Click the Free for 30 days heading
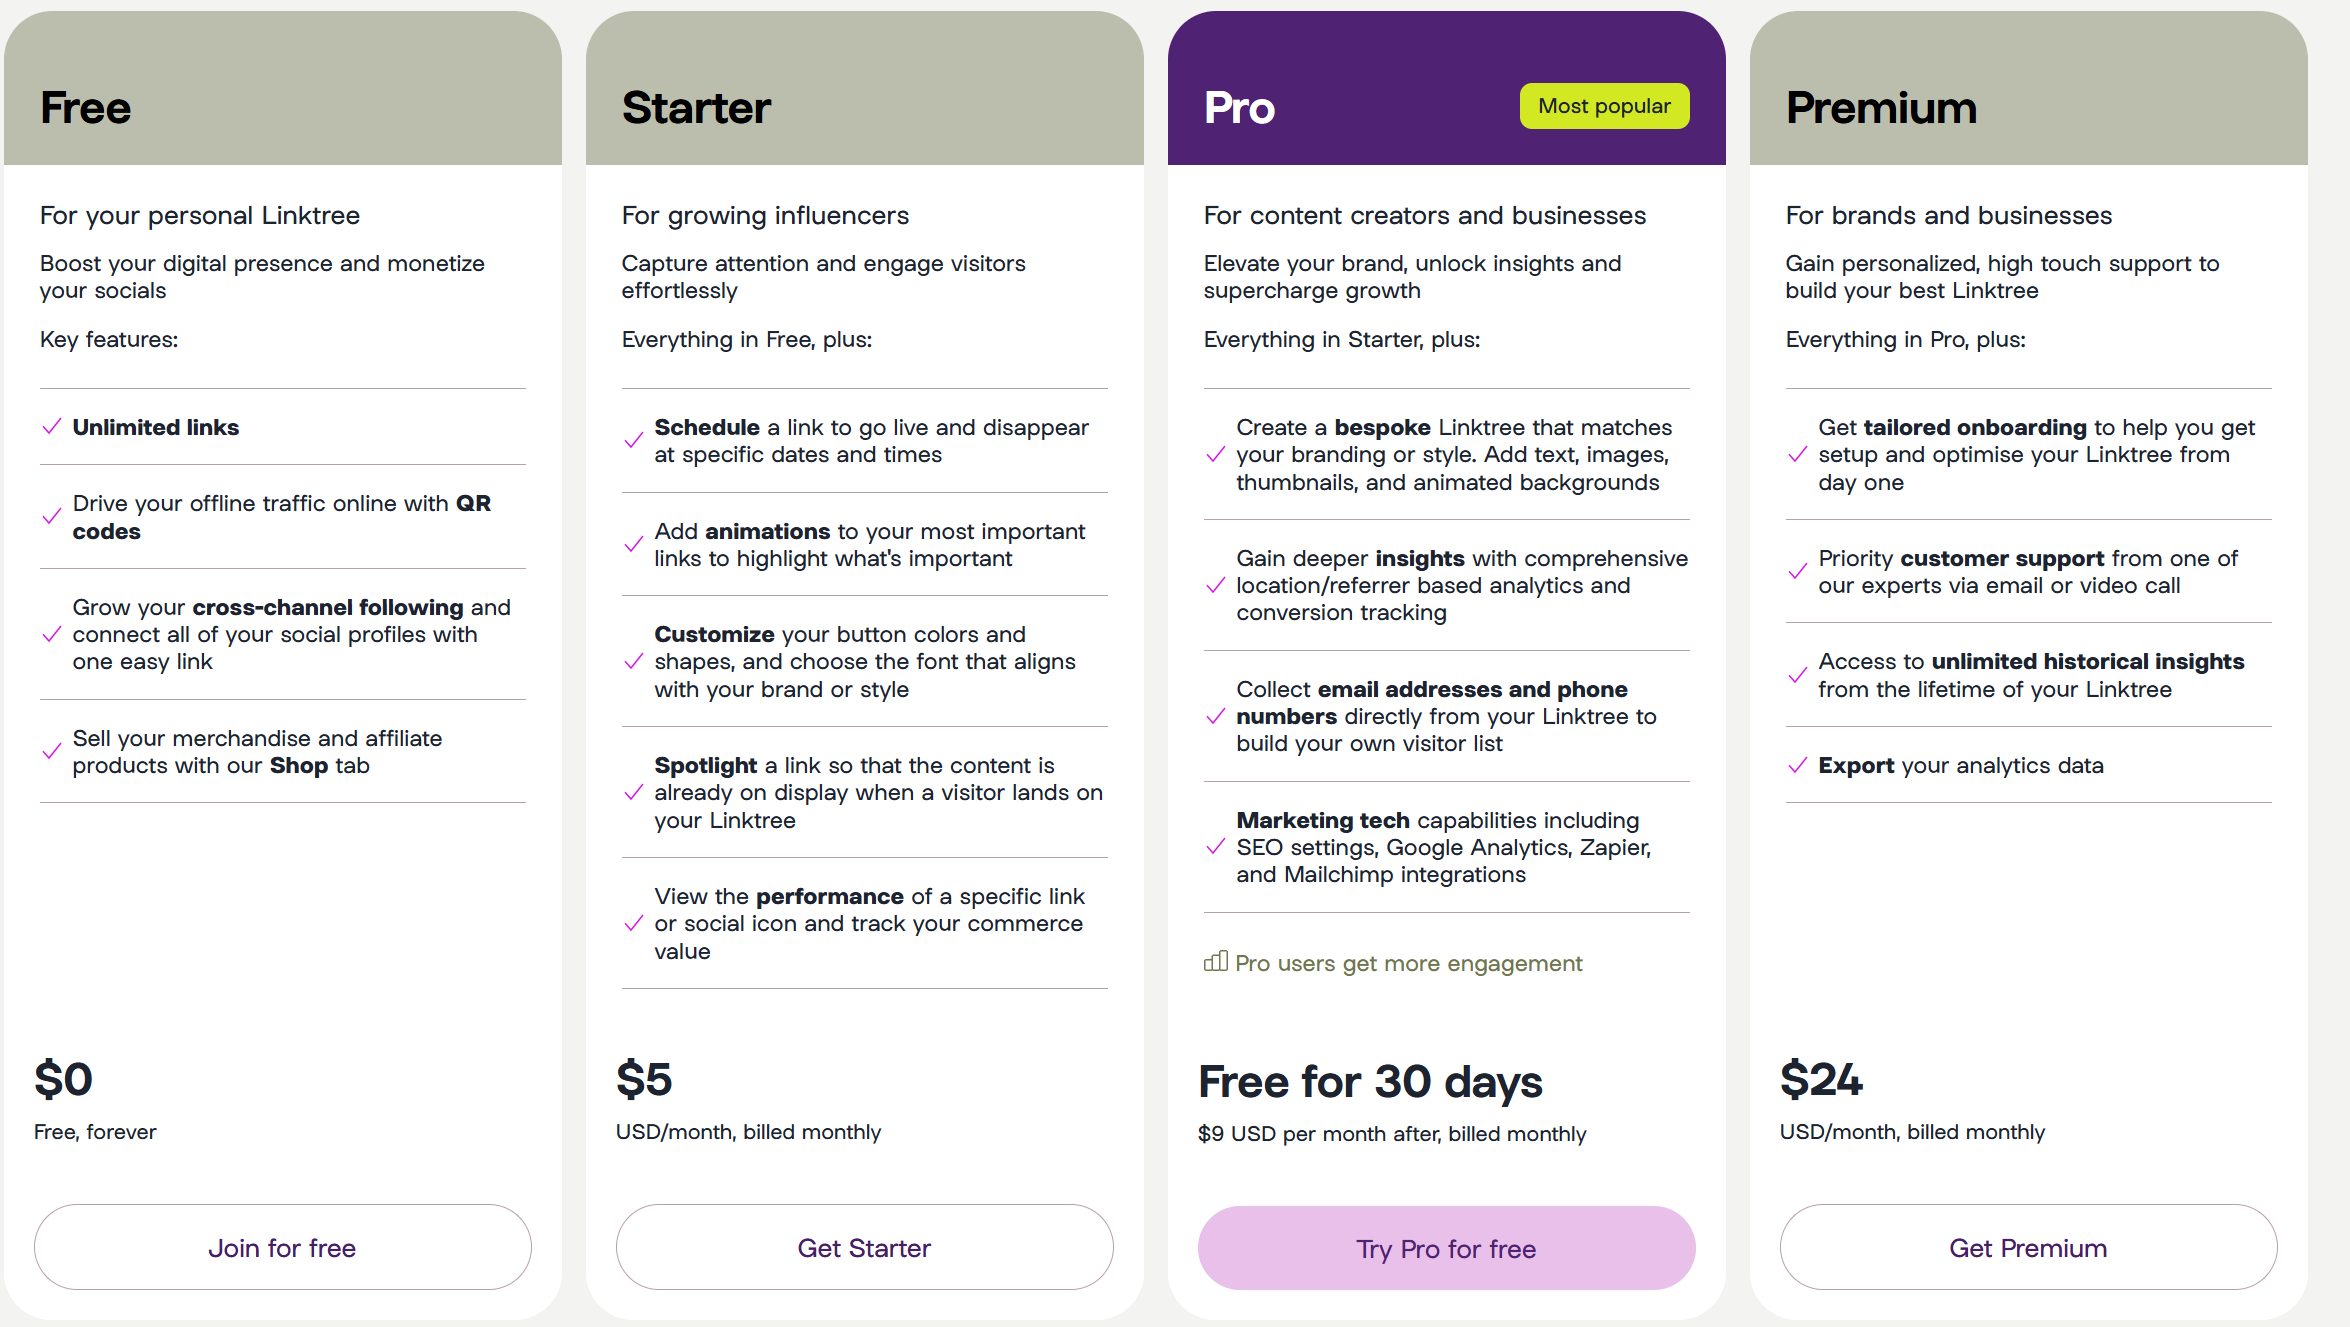 [x=1370, y=1081]
